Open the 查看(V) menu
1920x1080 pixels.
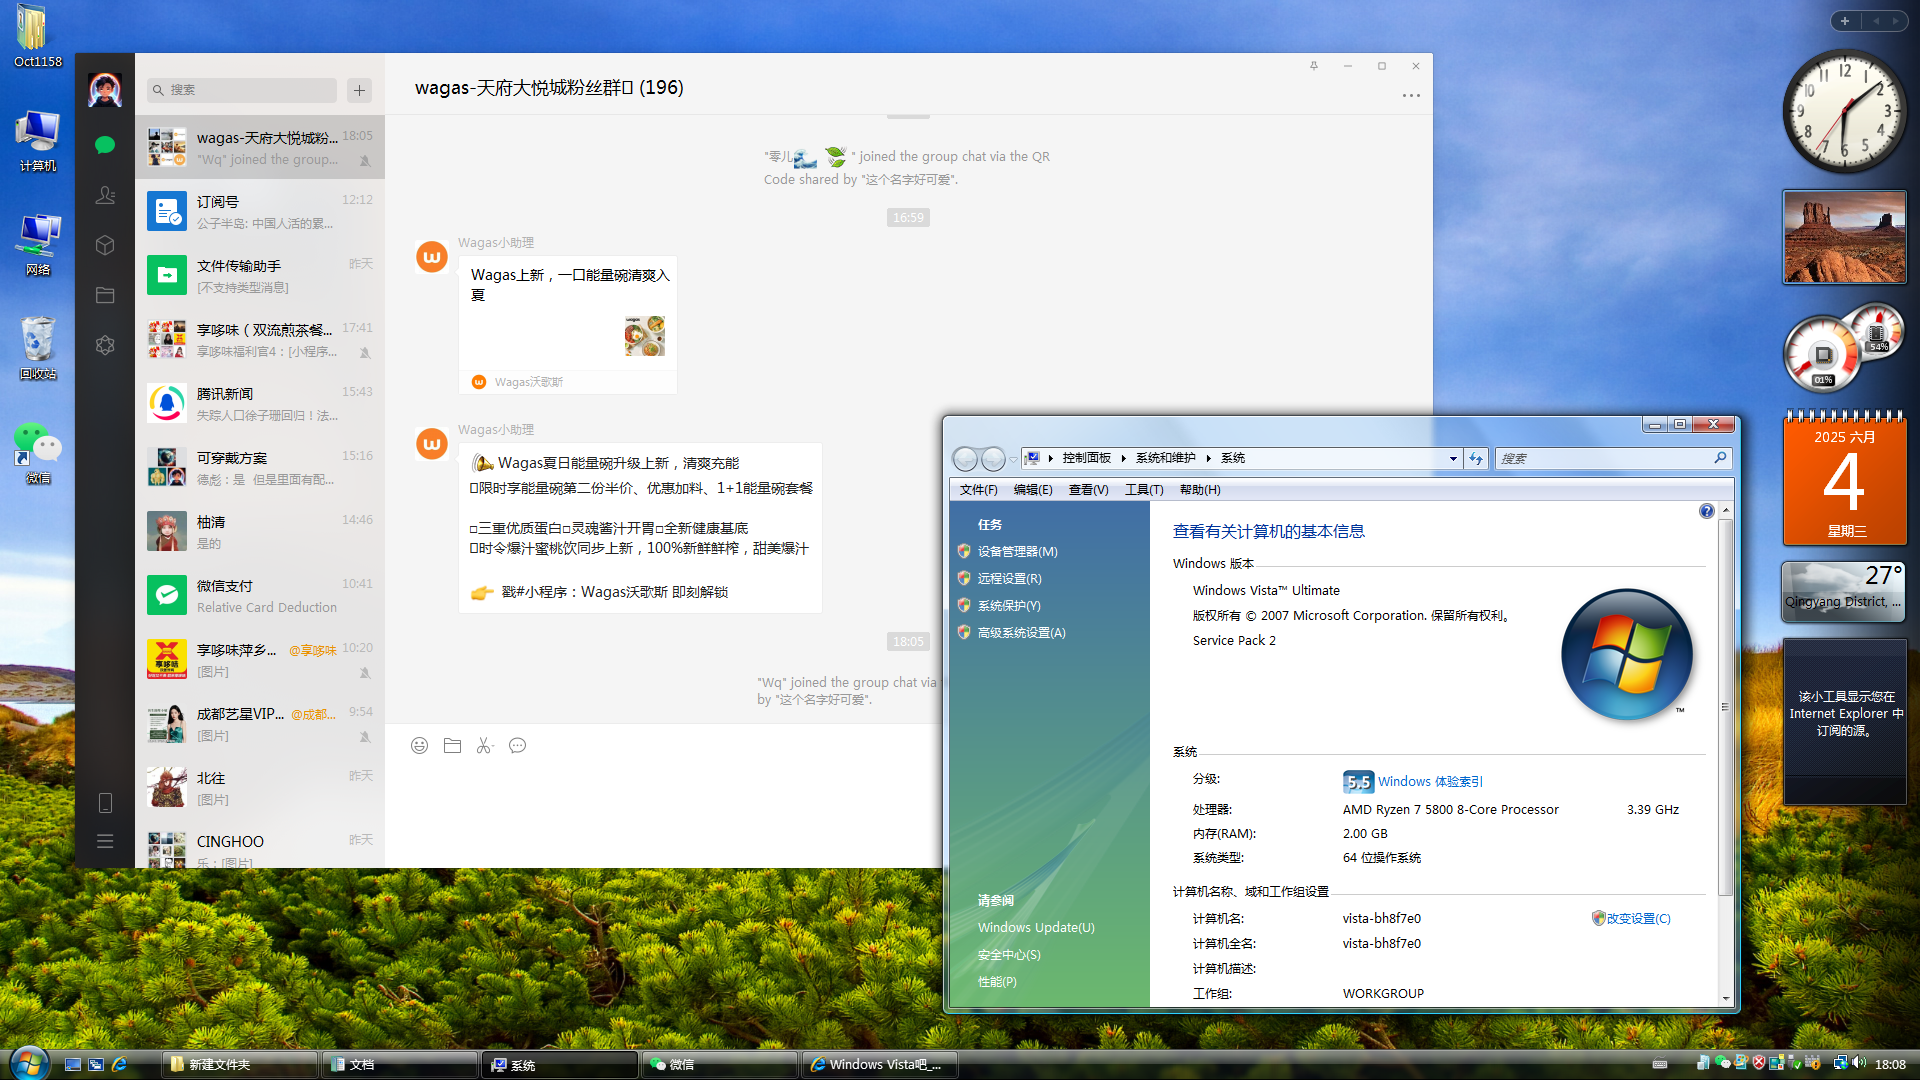[x=1088, y=490]
